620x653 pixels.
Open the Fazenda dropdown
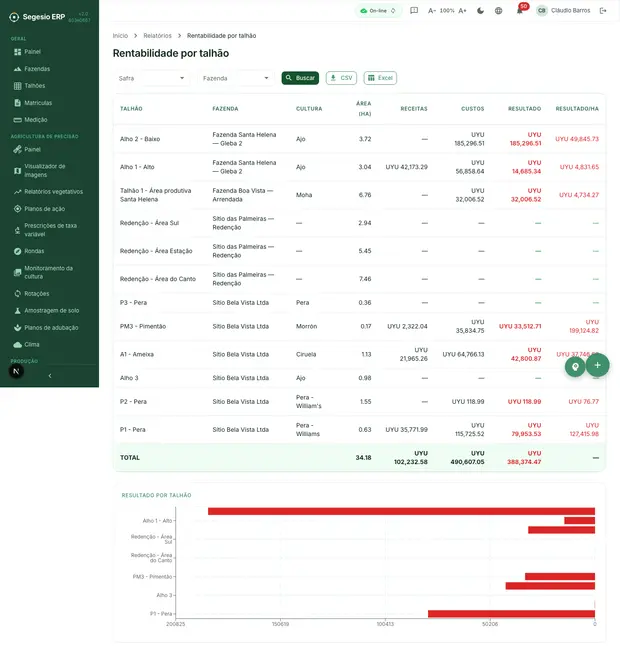pyautogui.click(x=236, y=78)
